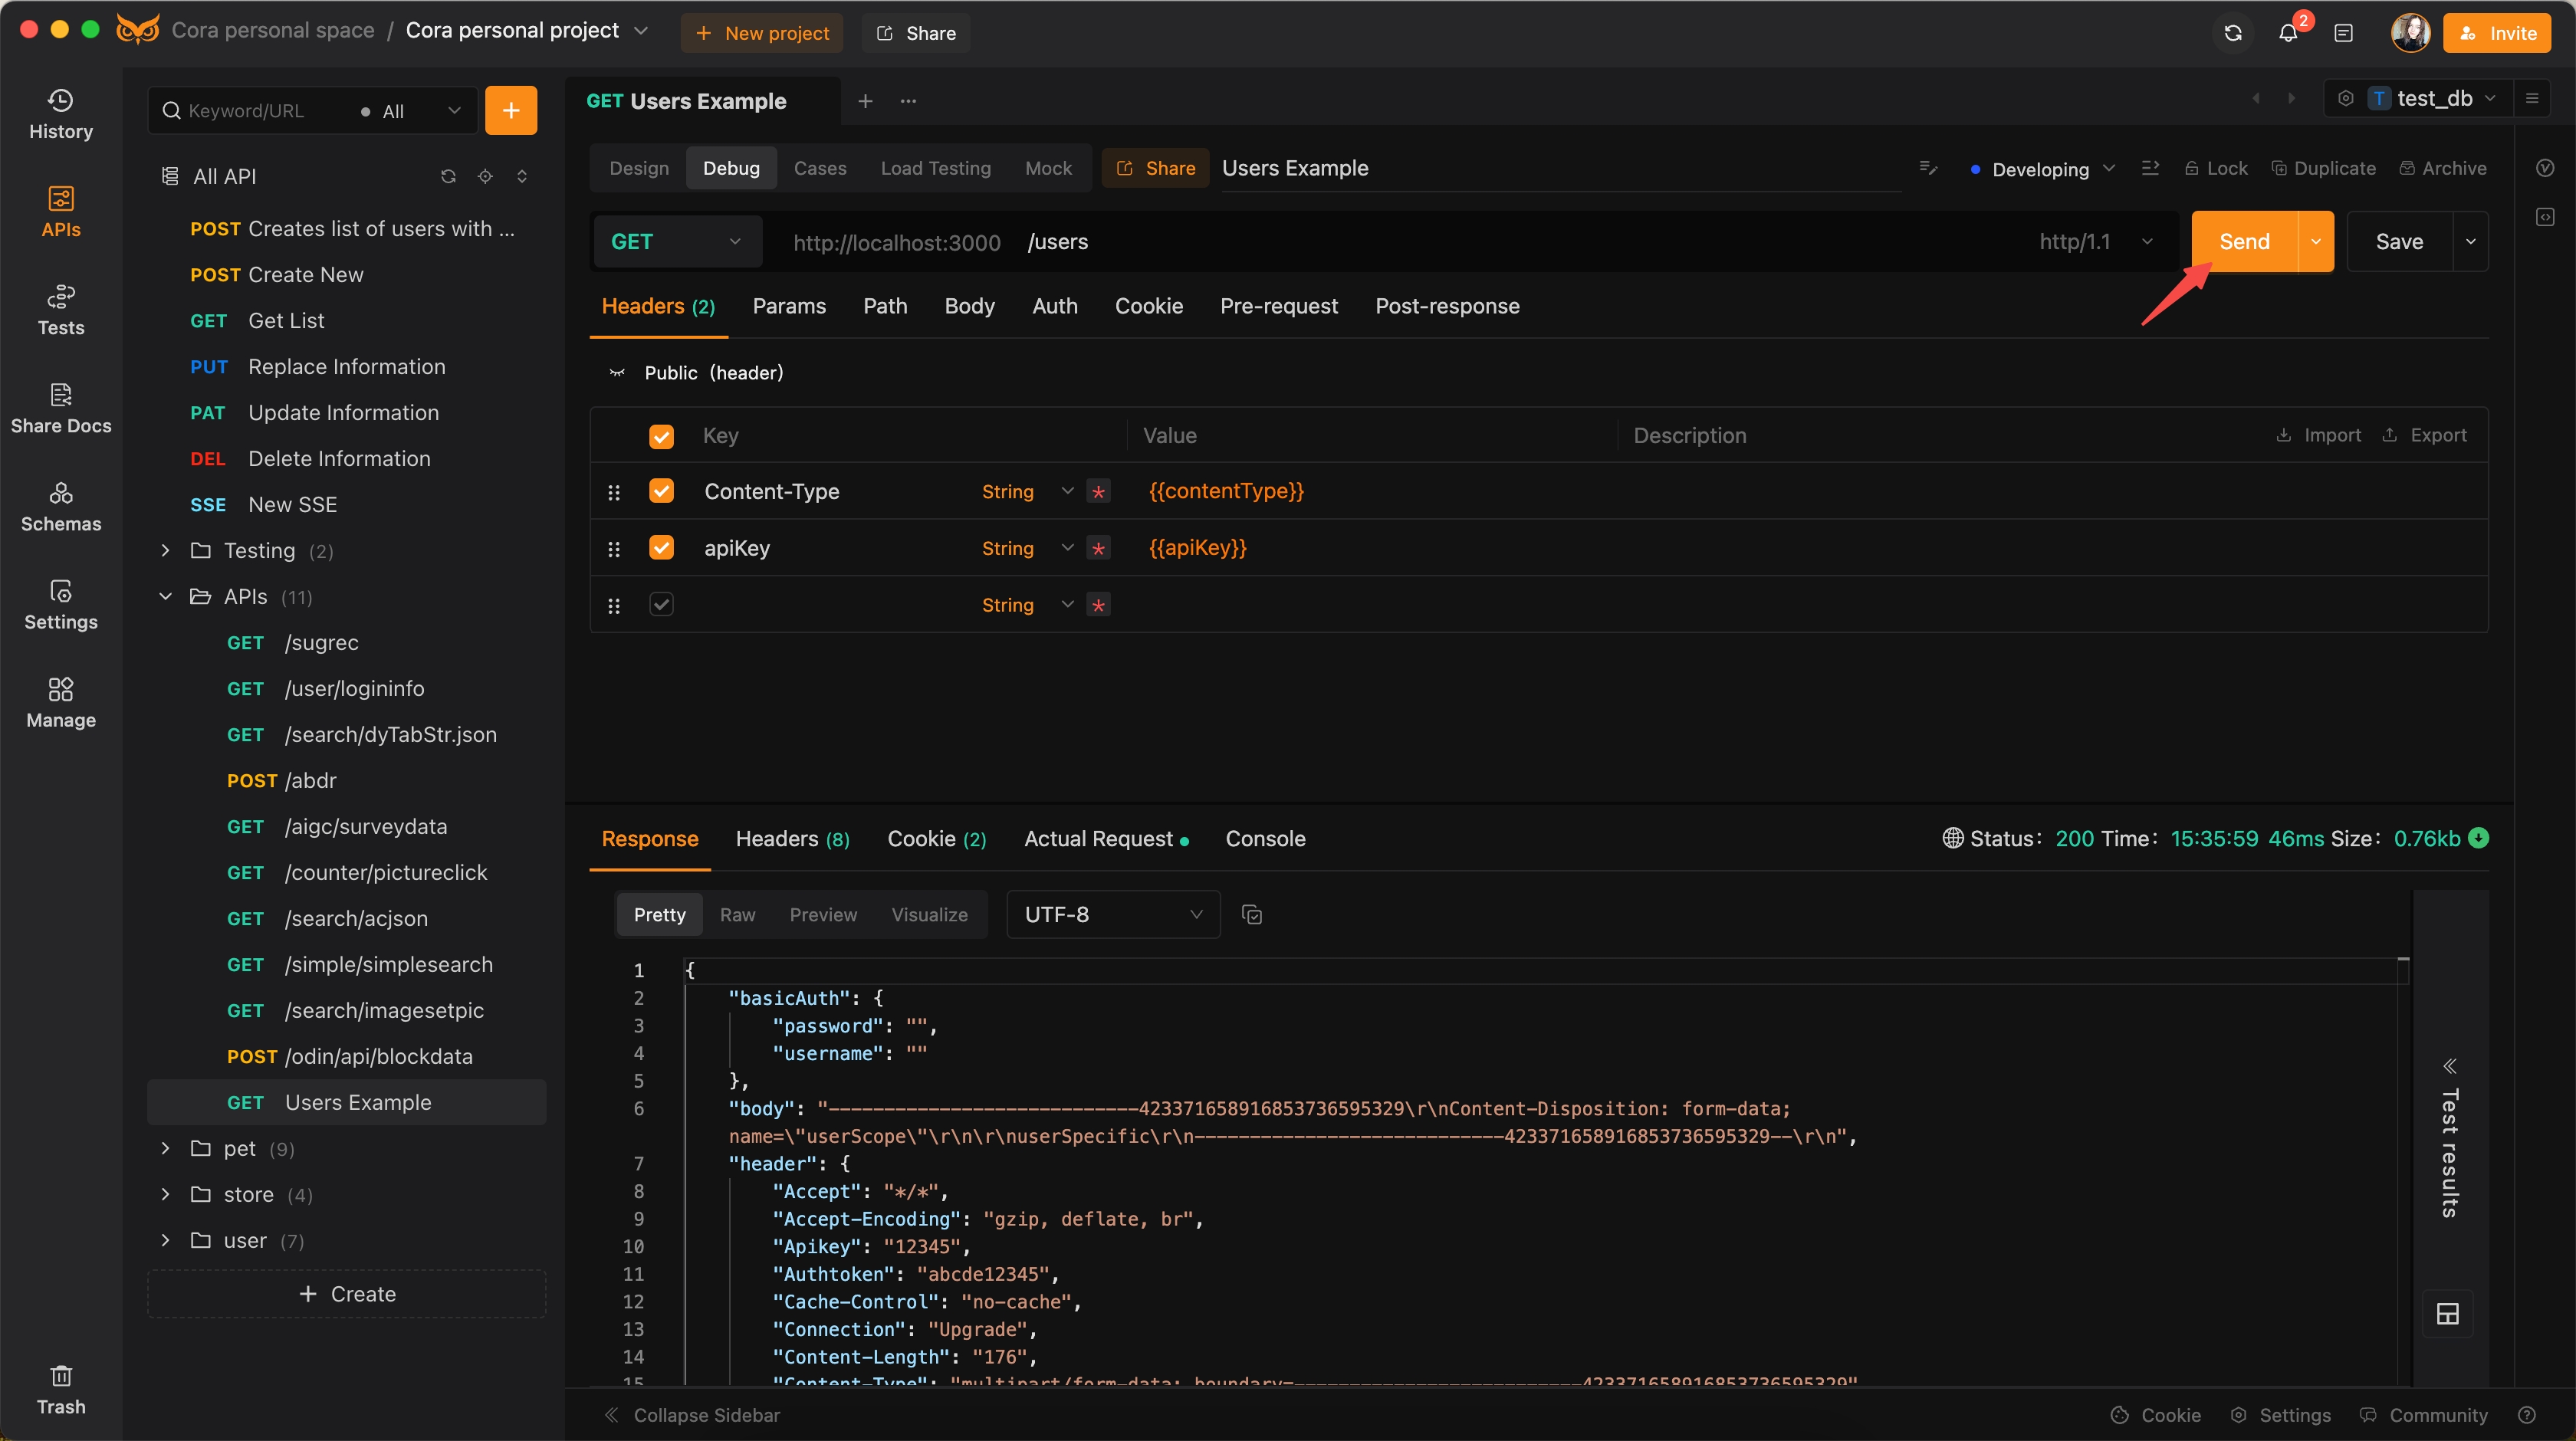2576x1441 pixels.
Task: Toggle the select-all headers checkbox
Action: (661, 436)
